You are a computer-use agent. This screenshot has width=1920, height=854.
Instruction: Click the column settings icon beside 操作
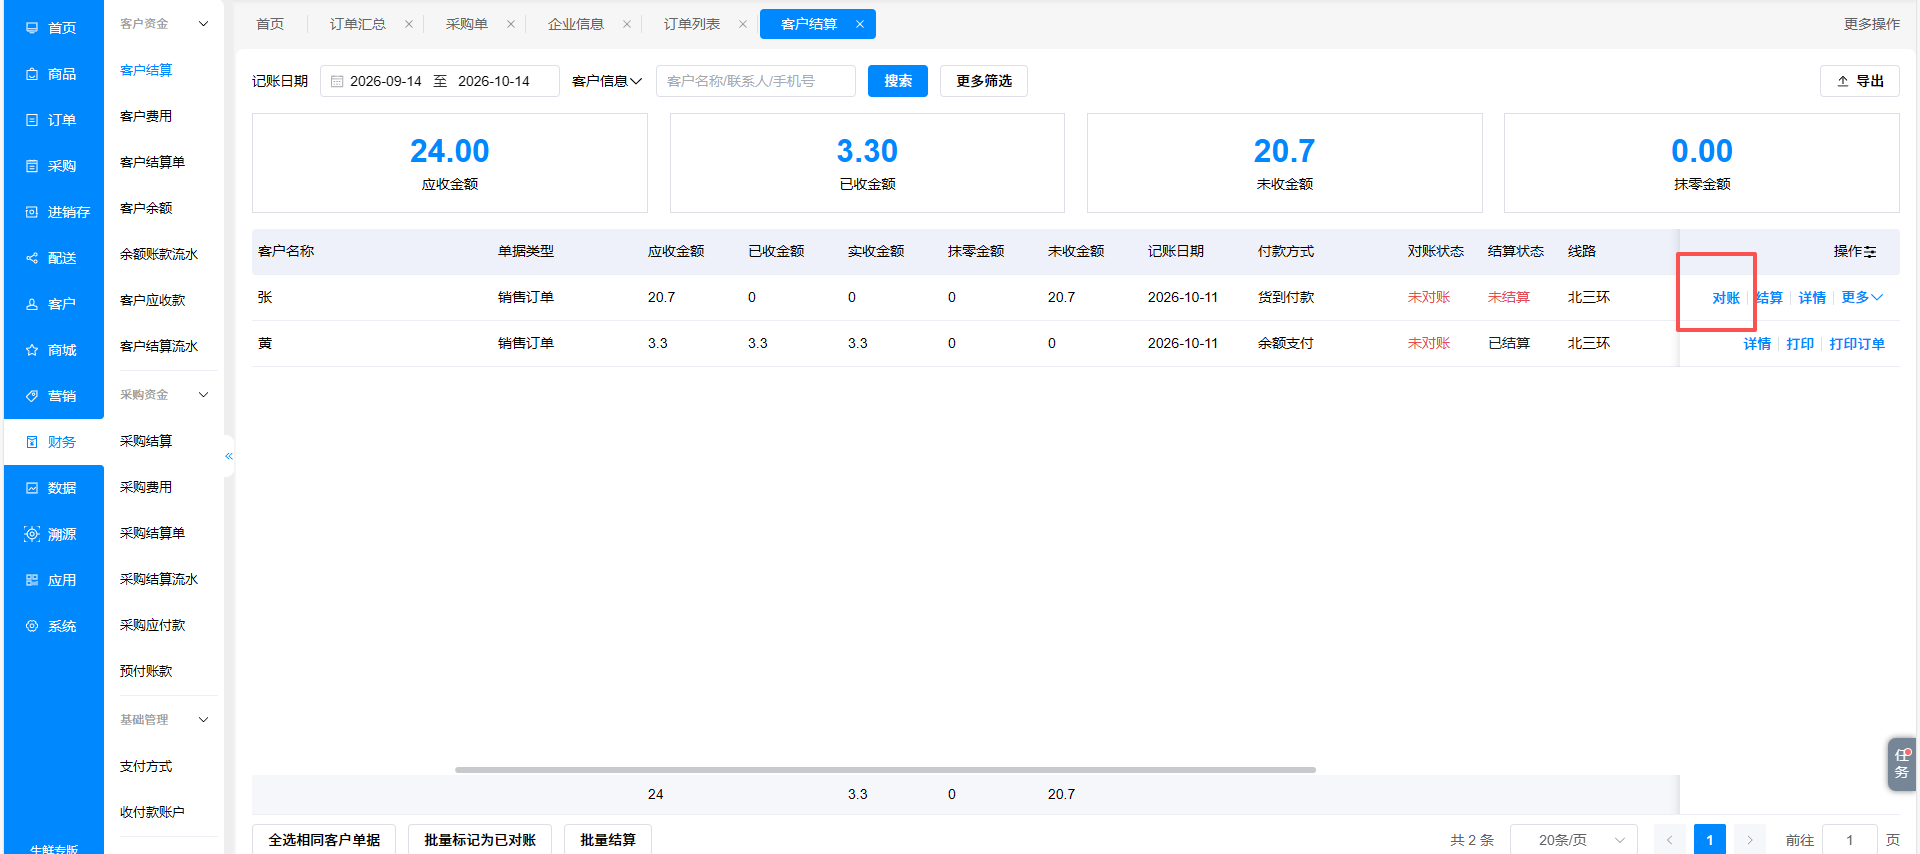(1870, 252)
